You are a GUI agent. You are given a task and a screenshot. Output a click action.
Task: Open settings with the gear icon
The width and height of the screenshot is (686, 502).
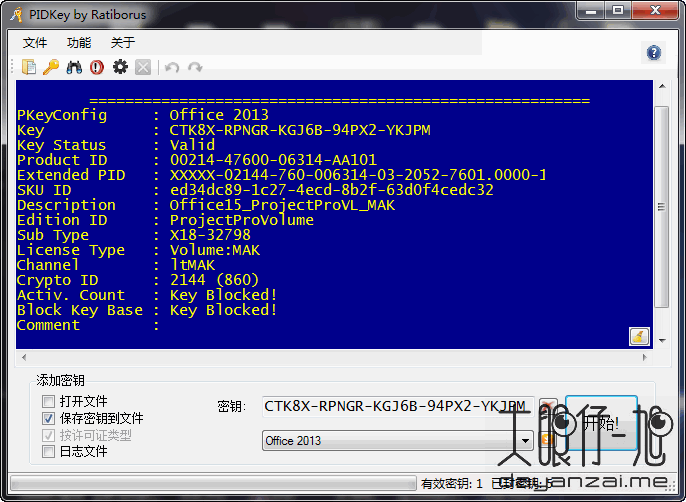(120, 67)
